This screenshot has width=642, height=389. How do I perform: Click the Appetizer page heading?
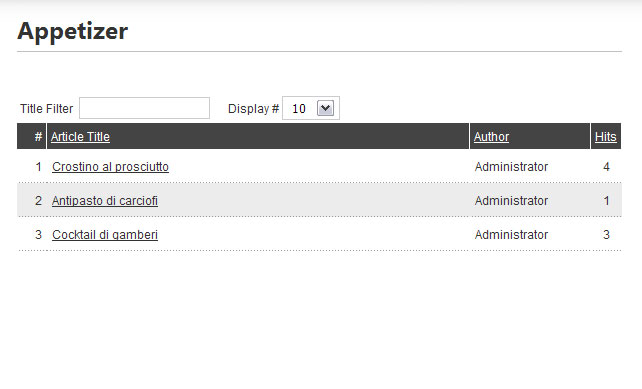click(x=73, y=31)
